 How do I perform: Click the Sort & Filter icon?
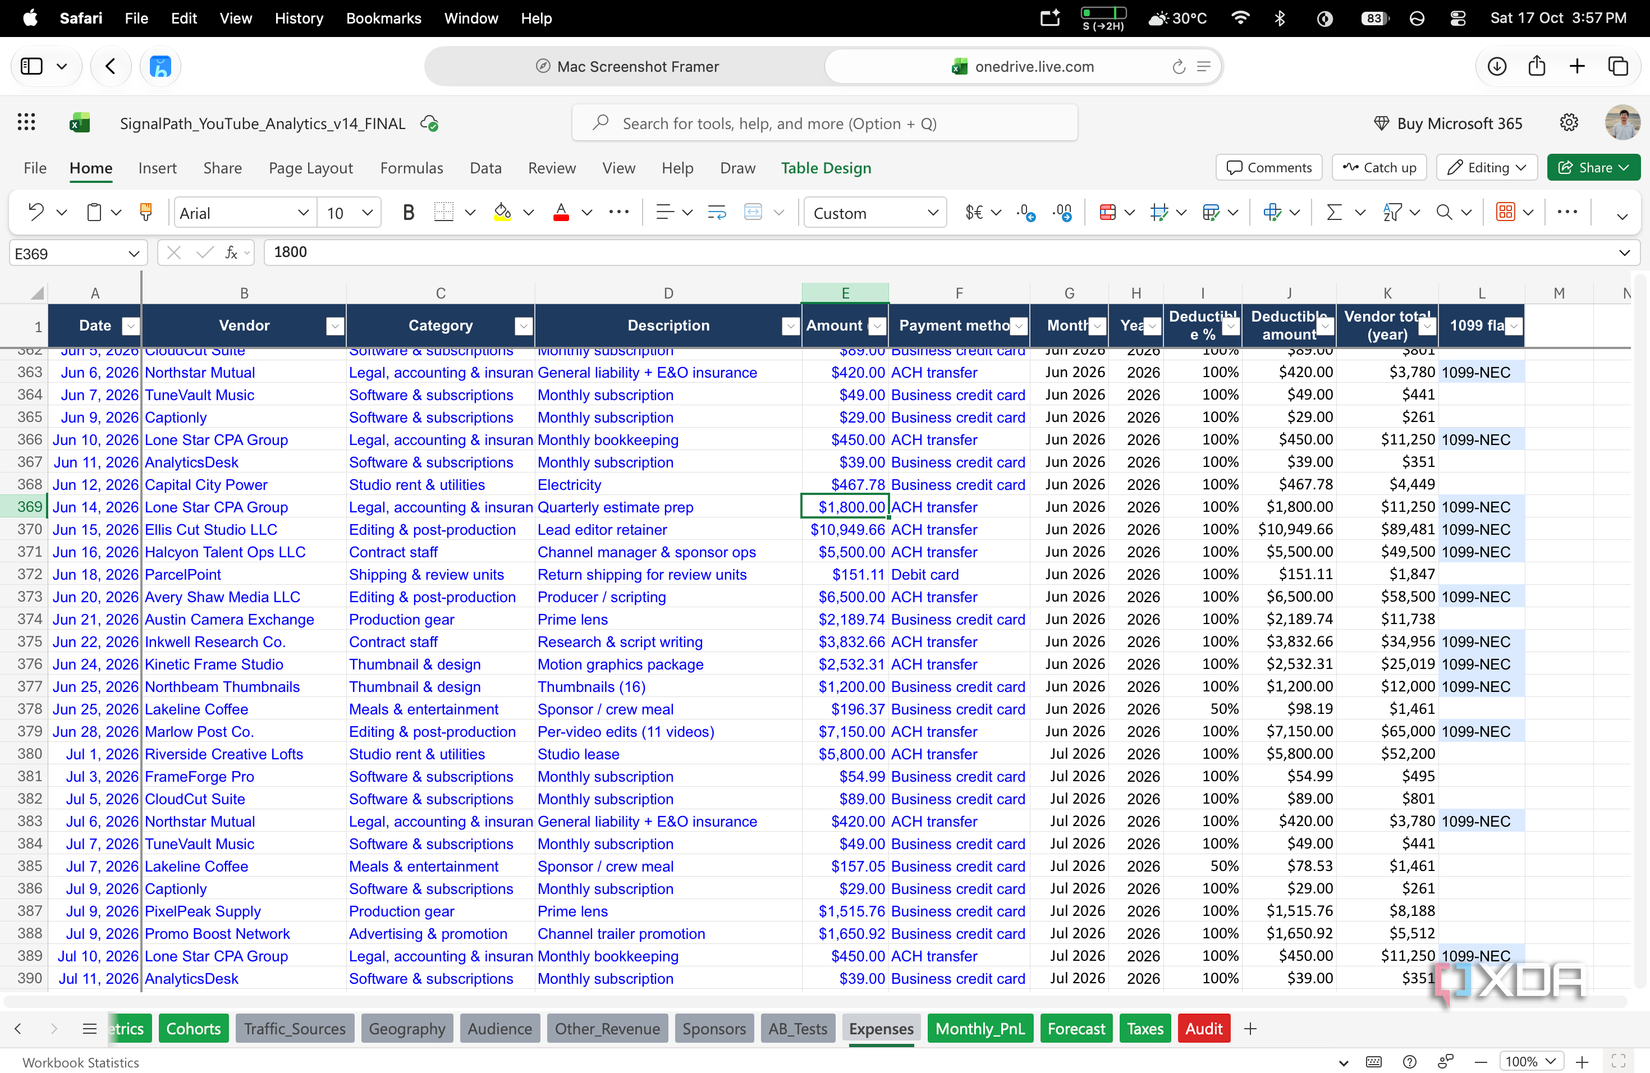(1392, 212)
